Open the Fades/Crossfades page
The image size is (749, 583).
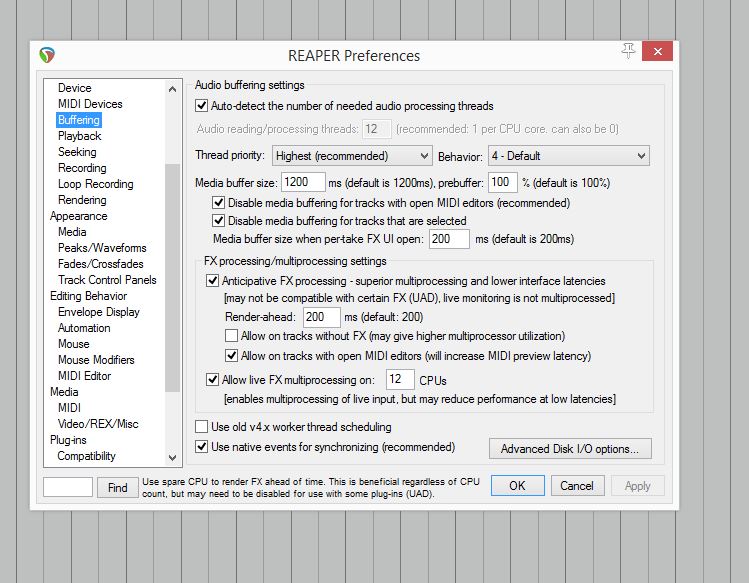(100, 264)
